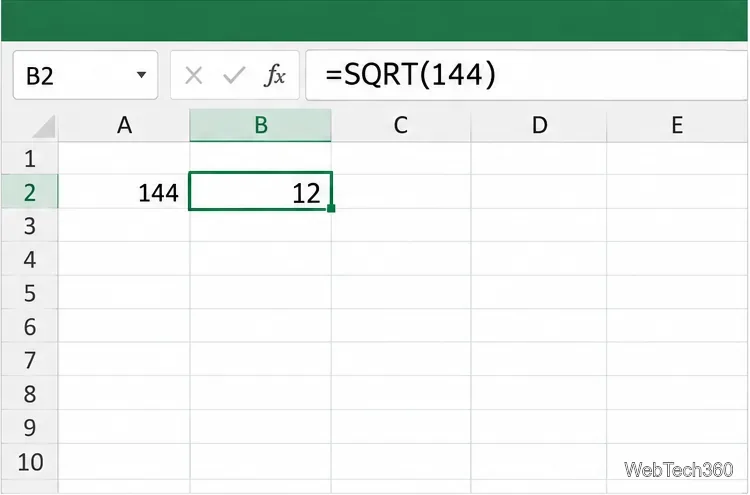Confirm formula with the checkmark icon
Screen dimensions: 750x495
234,76
